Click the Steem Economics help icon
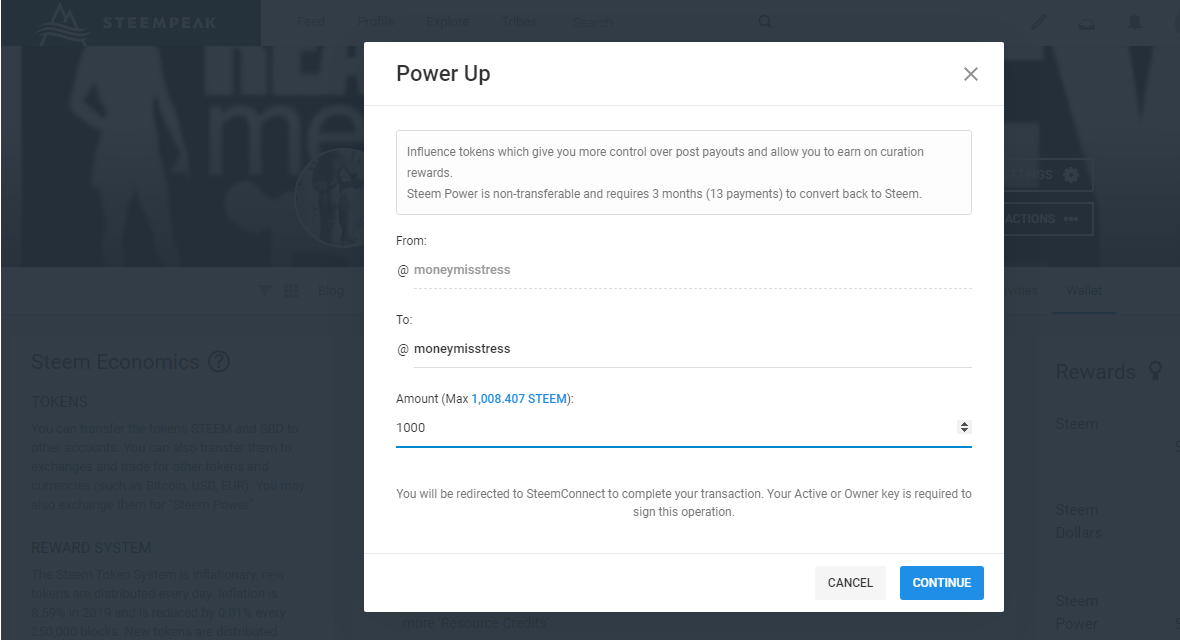This screenshot has width=1180, height=640. (x=219, y=362)
